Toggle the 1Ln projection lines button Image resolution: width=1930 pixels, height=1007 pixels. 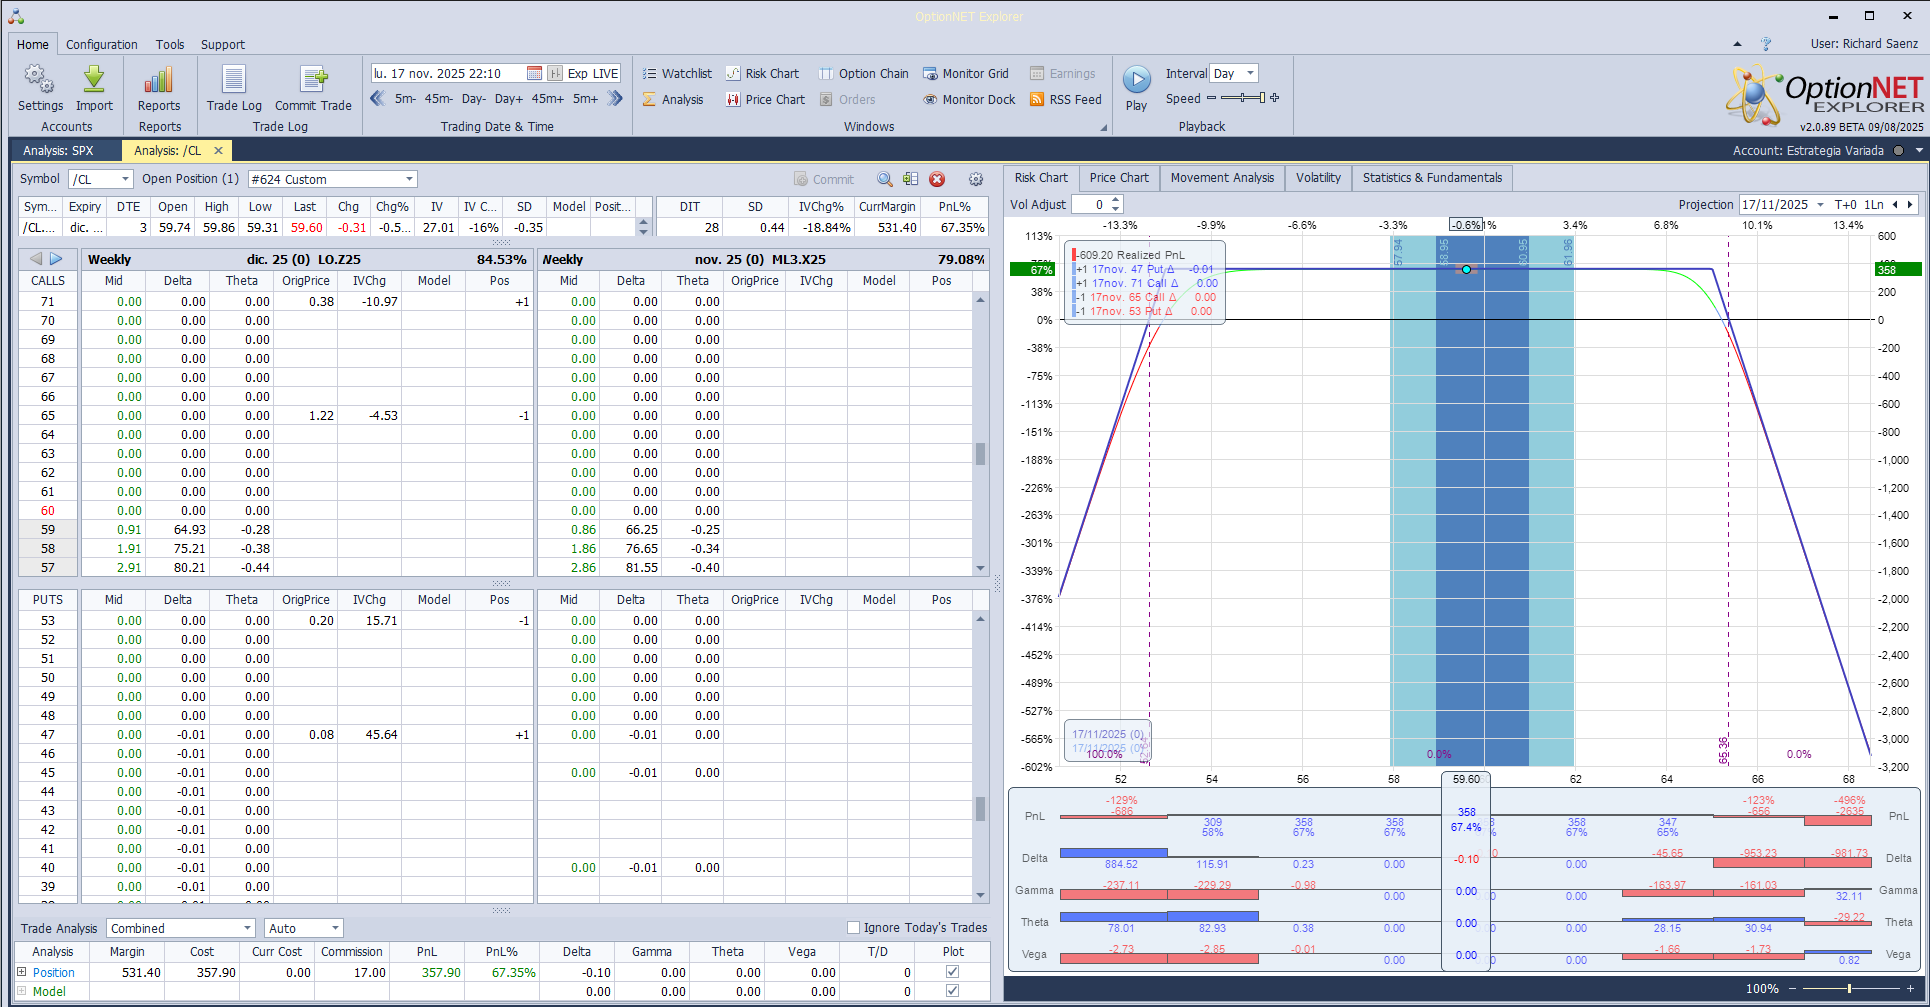[x=1874, y=204]
